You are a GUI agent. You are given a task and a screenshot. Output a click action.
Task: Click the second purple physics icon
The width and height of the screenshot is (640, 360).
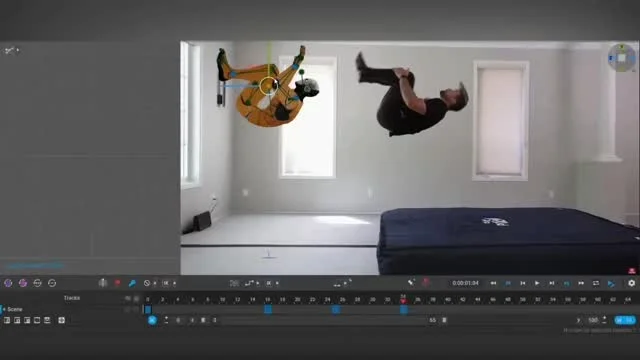23,283
